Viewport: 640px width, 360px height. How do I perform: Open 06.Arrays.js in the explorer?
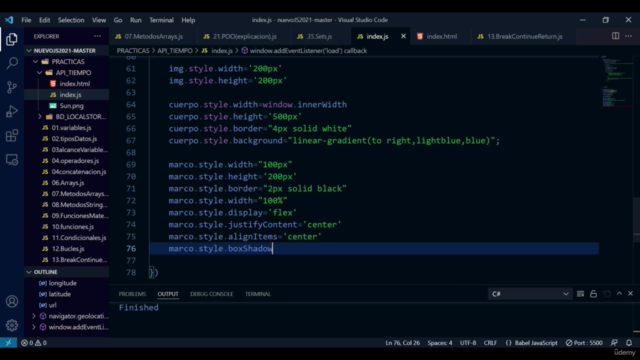[67, 183]
